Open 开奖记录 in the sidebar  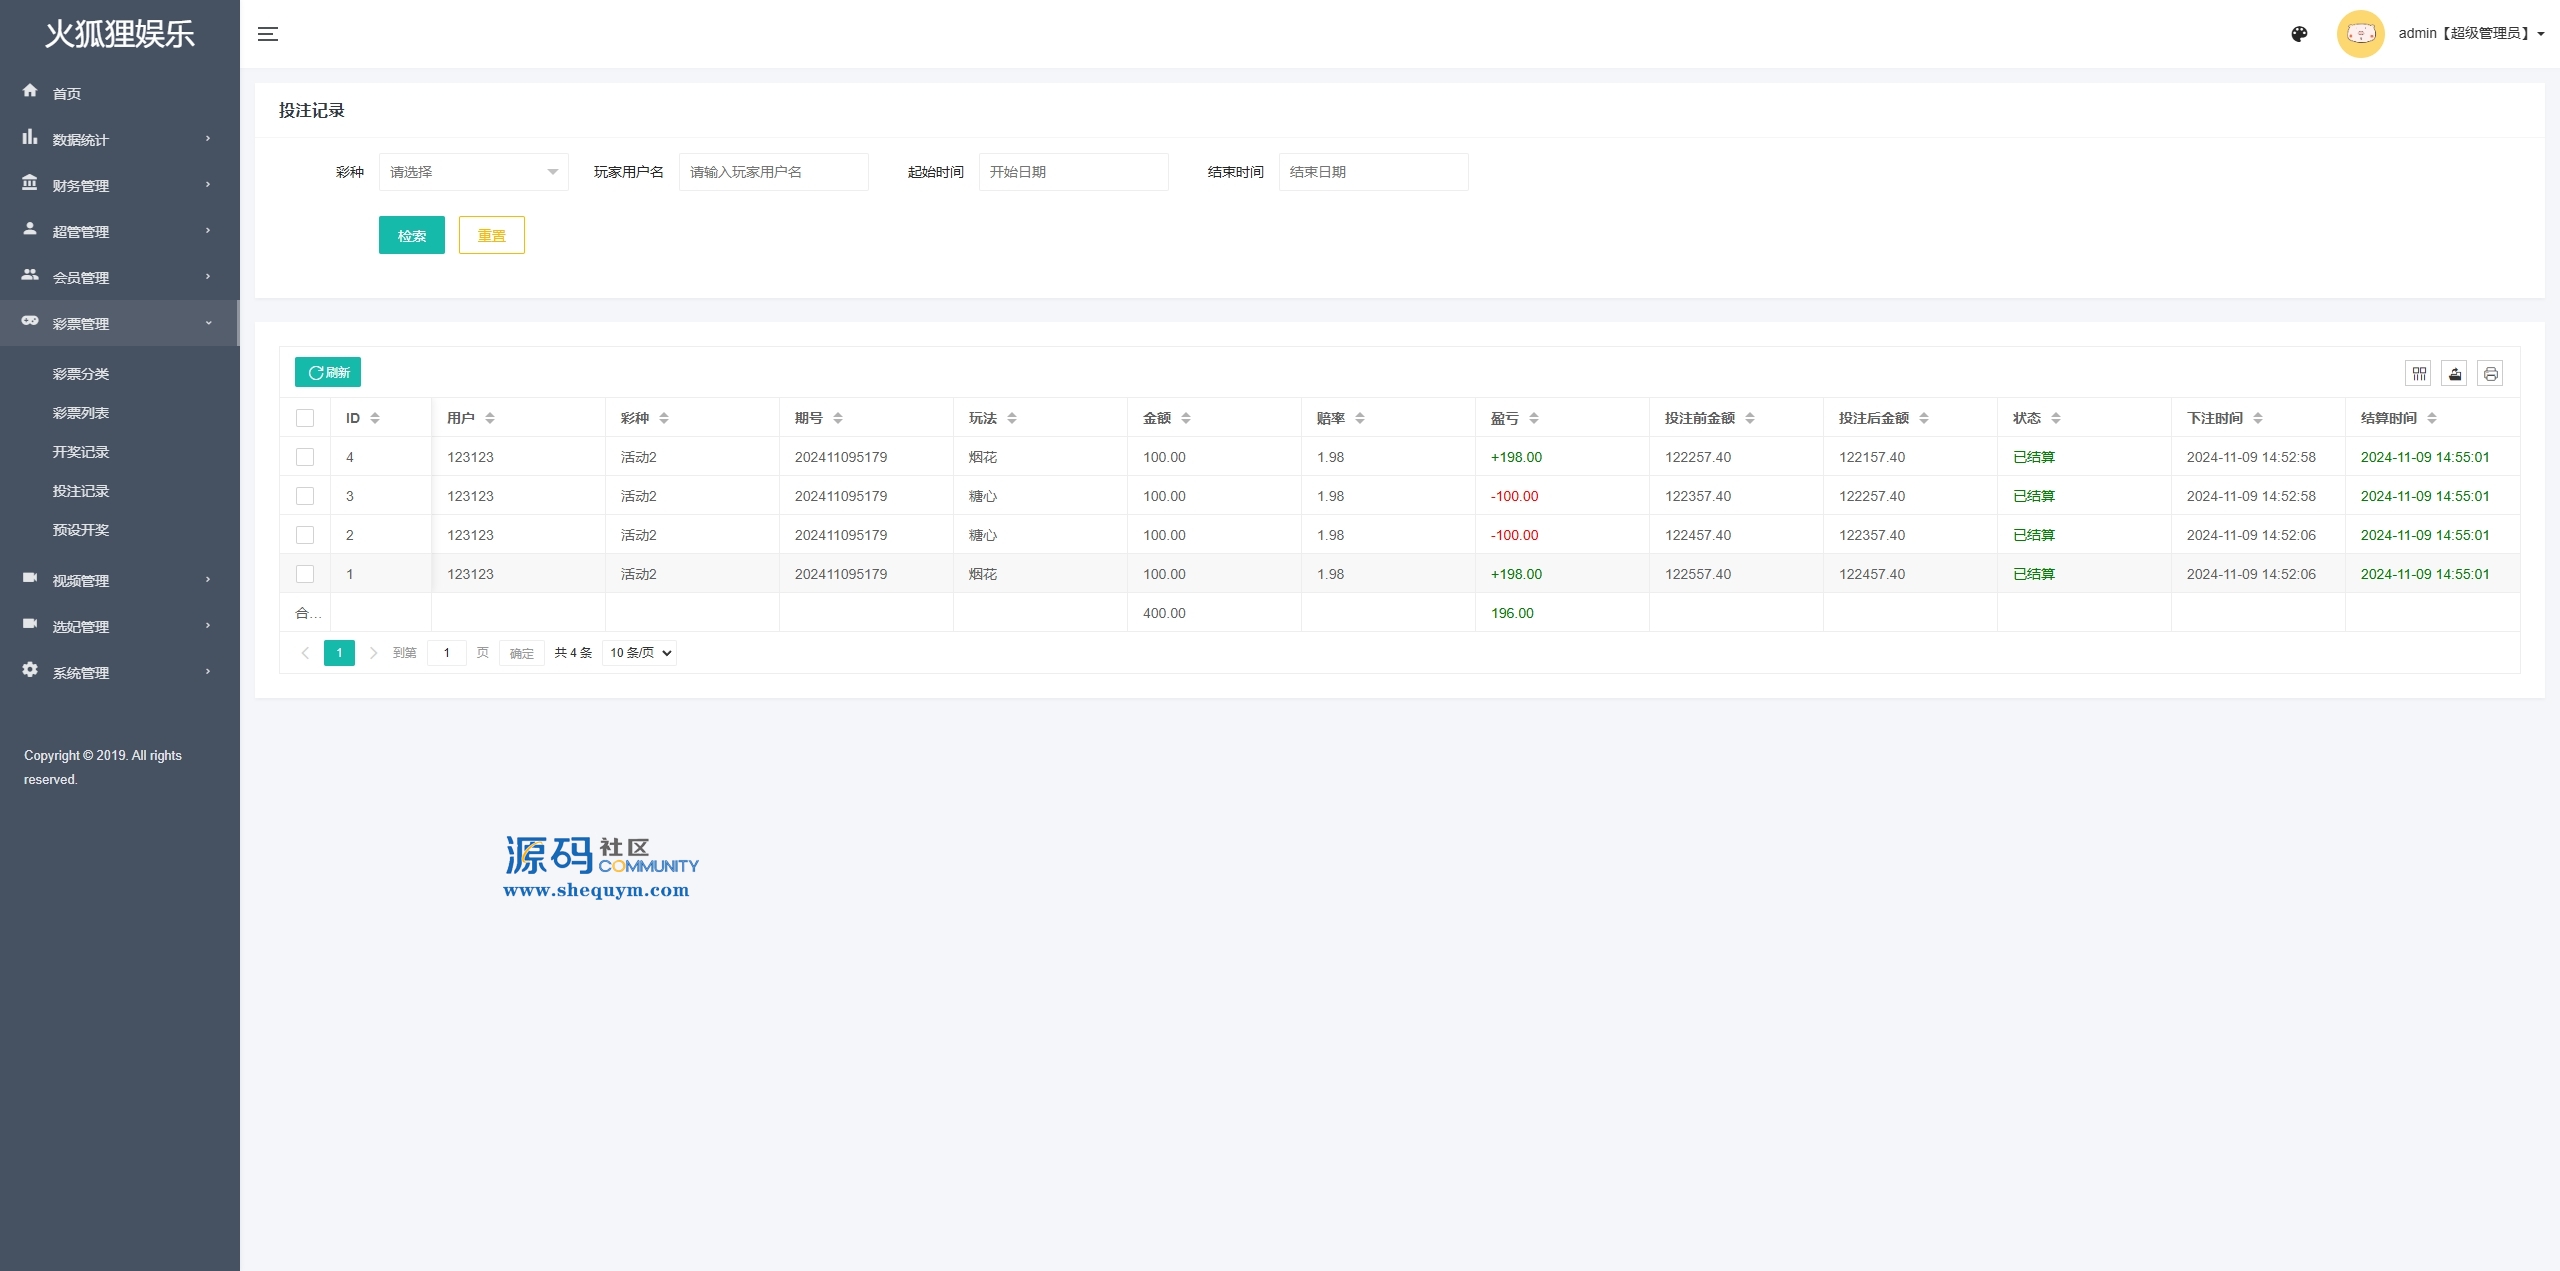(81, 452)
